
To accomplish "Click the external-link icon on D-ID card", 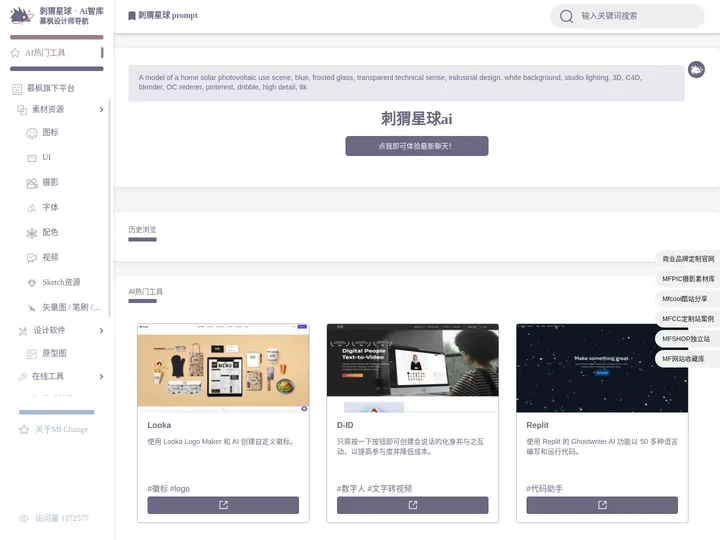I will (x=413, y=505).
